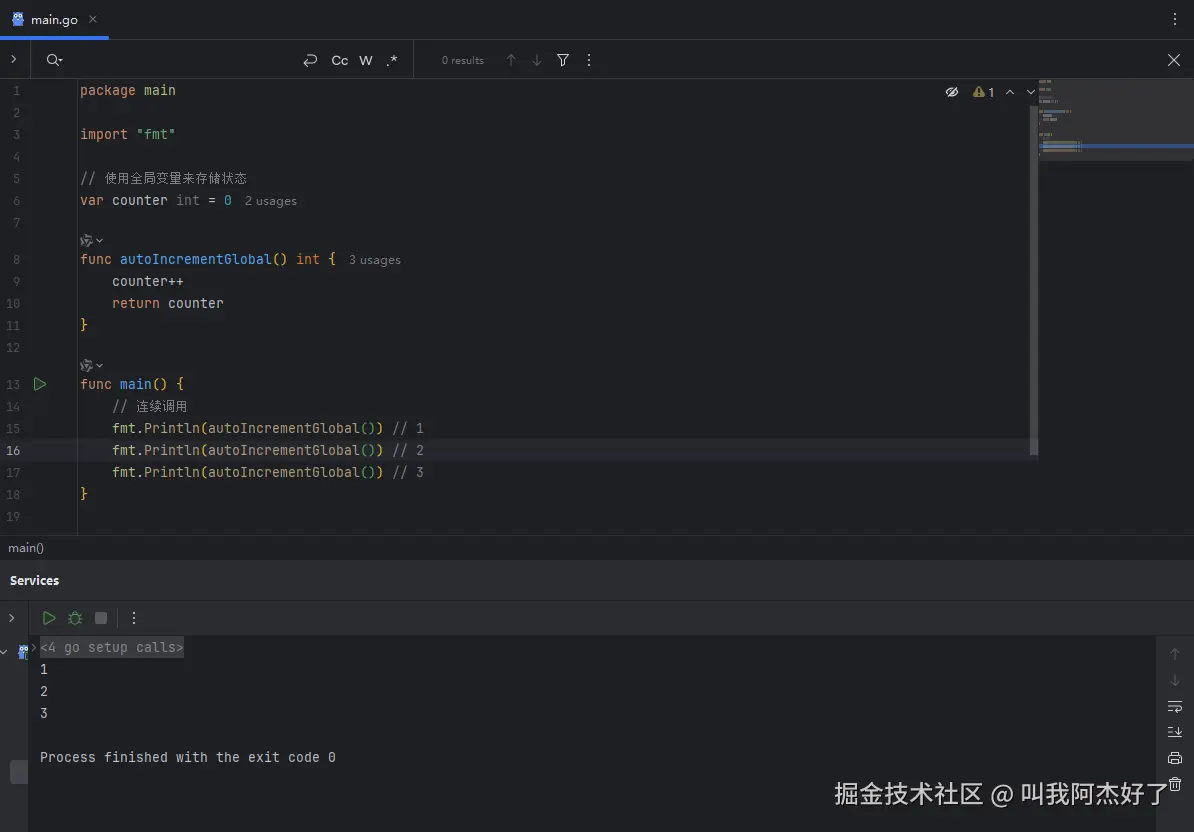Viewport: 1194px width, 832px height.
Task: Clear console with trash icon
Action: [x=1175, y=784]
